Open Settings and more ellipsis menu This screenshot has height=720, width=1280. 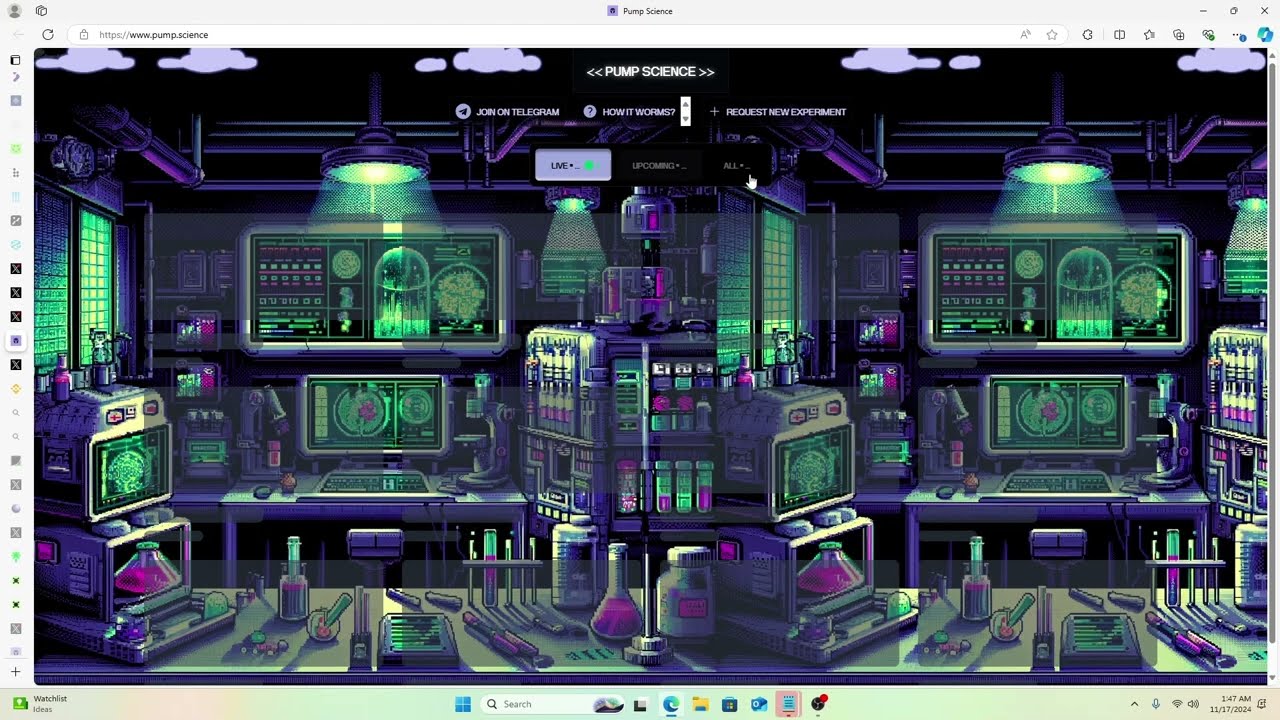1238,35
